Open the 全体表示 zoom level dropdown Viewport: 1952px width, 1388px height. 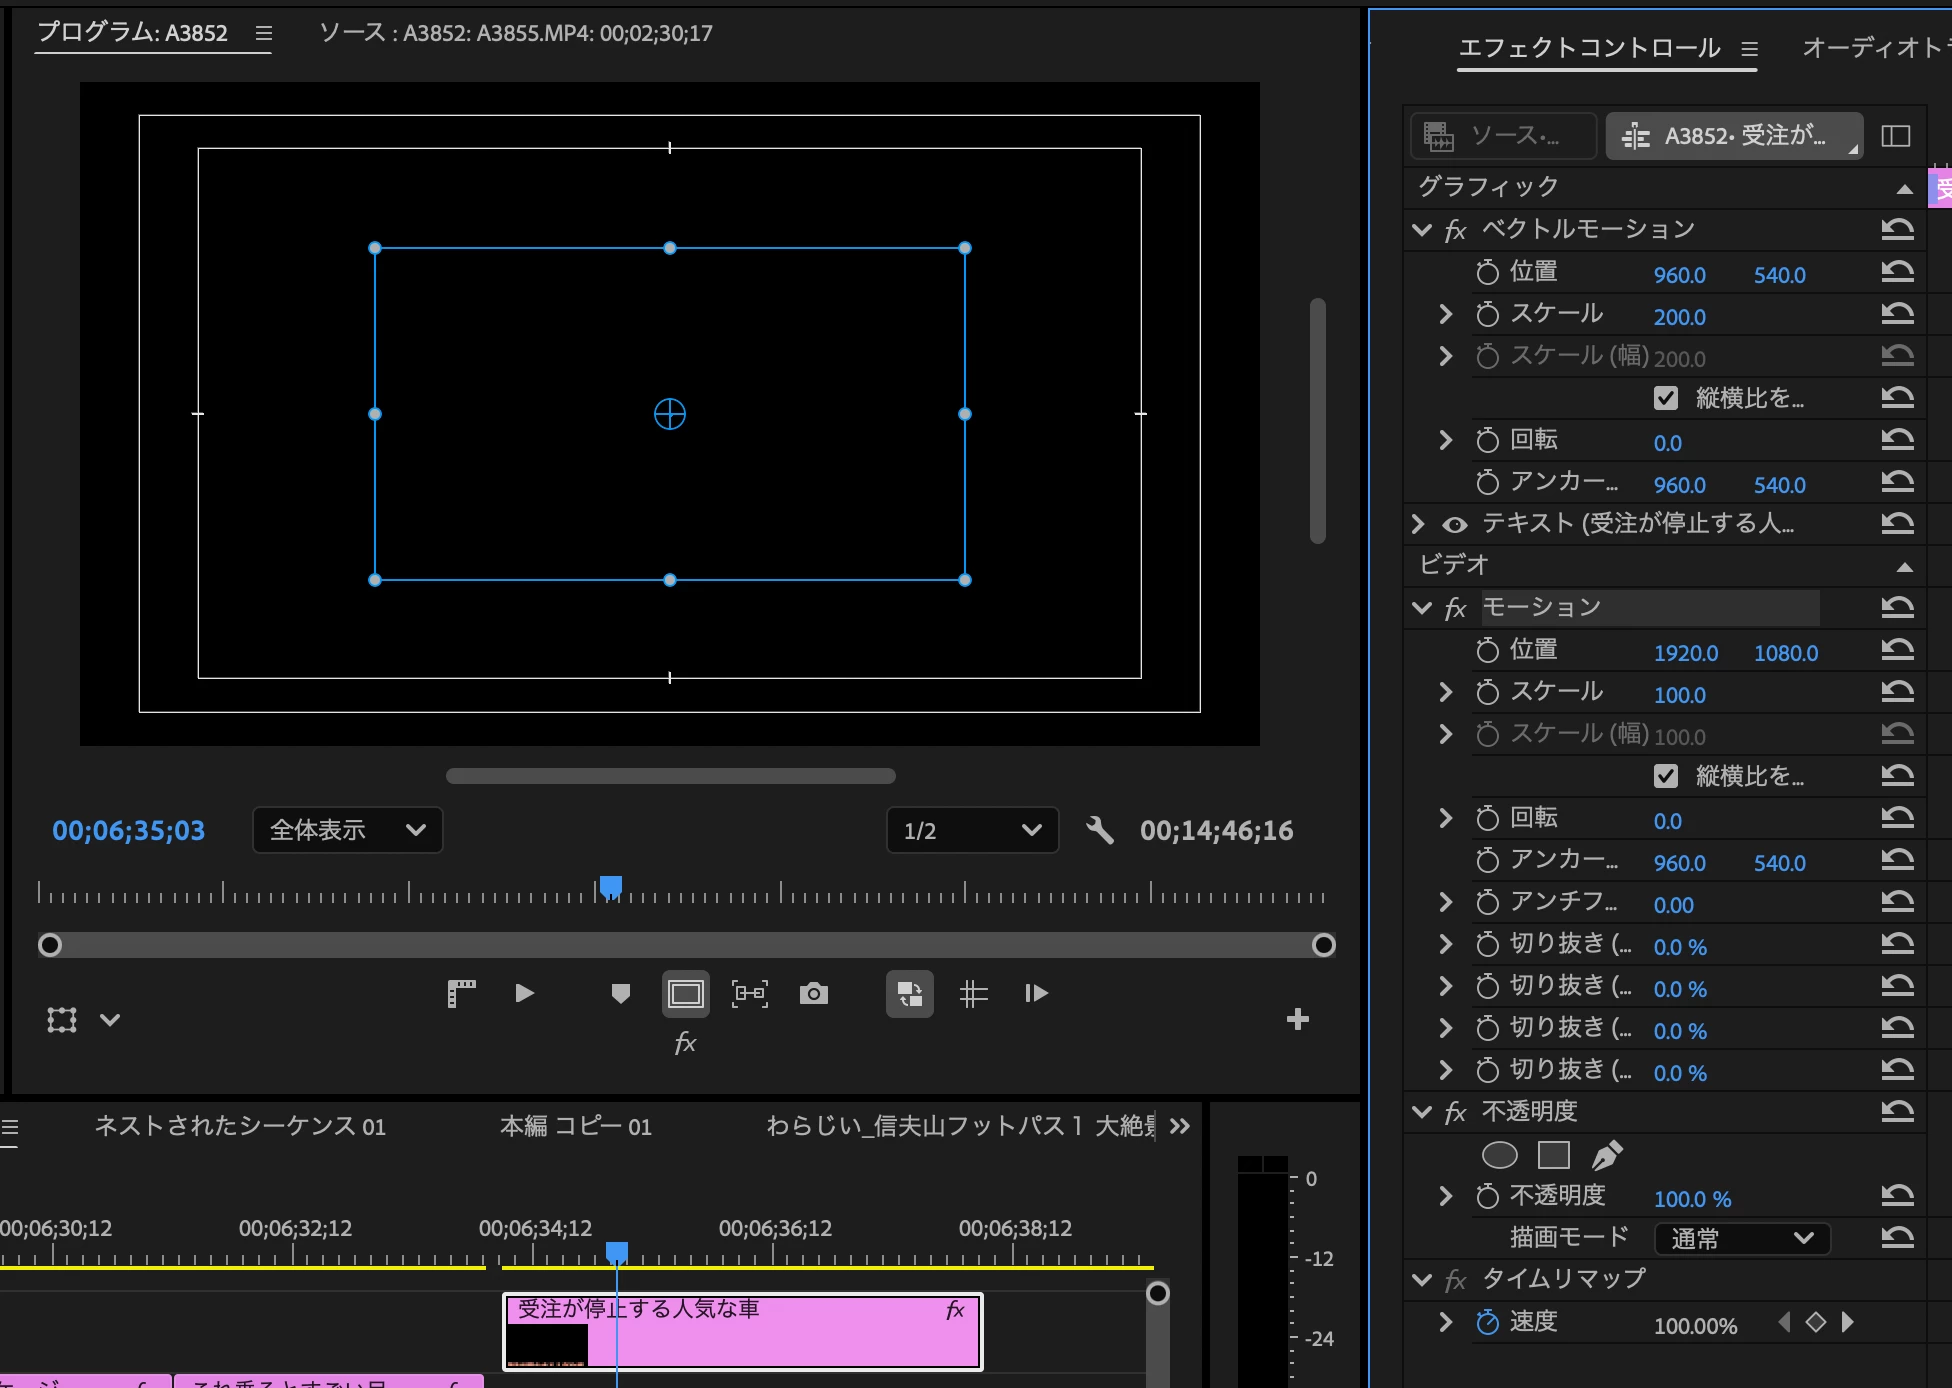(347, 830)
